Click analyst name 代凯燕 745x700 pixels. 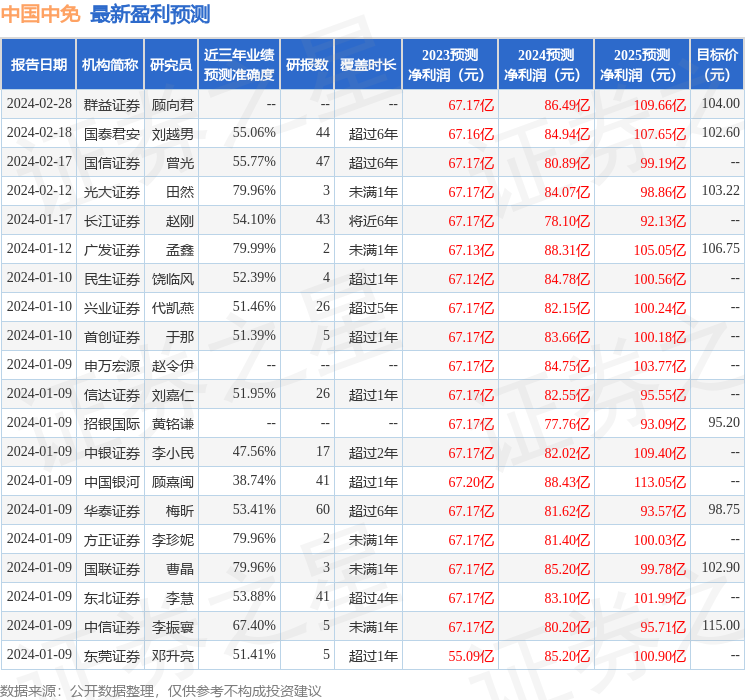pos(173,308)
